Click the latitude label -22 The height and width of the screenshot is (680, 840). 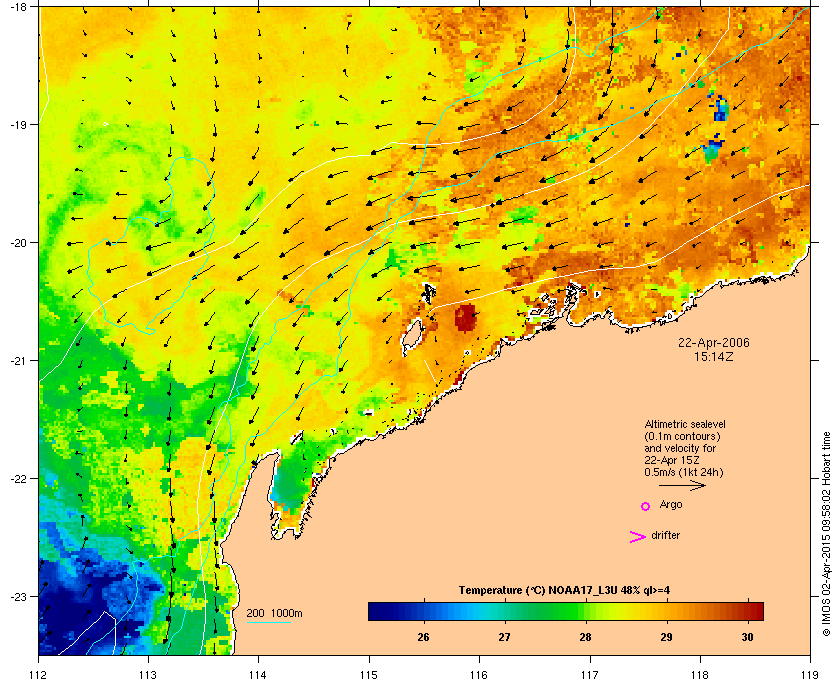point(18,479)
